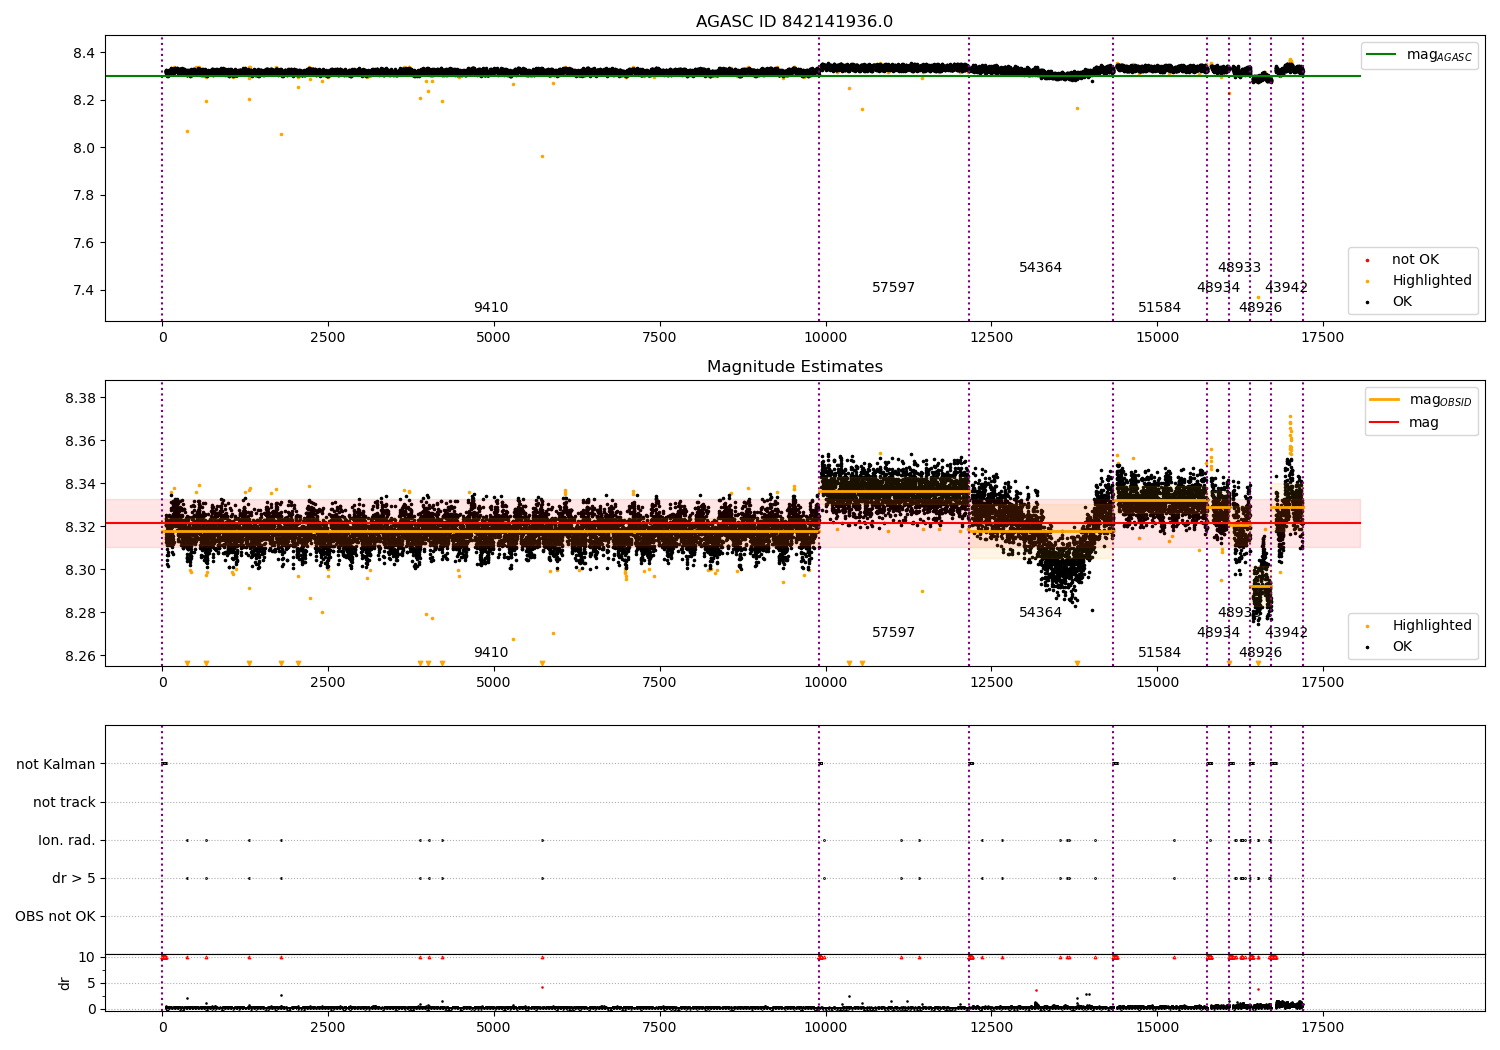Screen dimensions: 1500x1050
Task: Click OBSID label 9410 in AGASC ID plot
Action: coord(491,308)
